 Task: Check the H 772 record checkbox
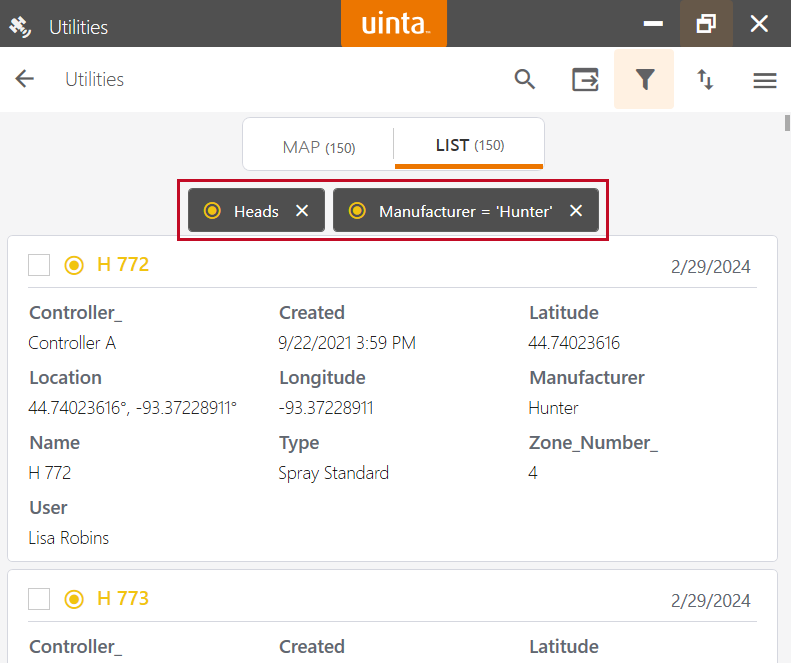[39, 265]
